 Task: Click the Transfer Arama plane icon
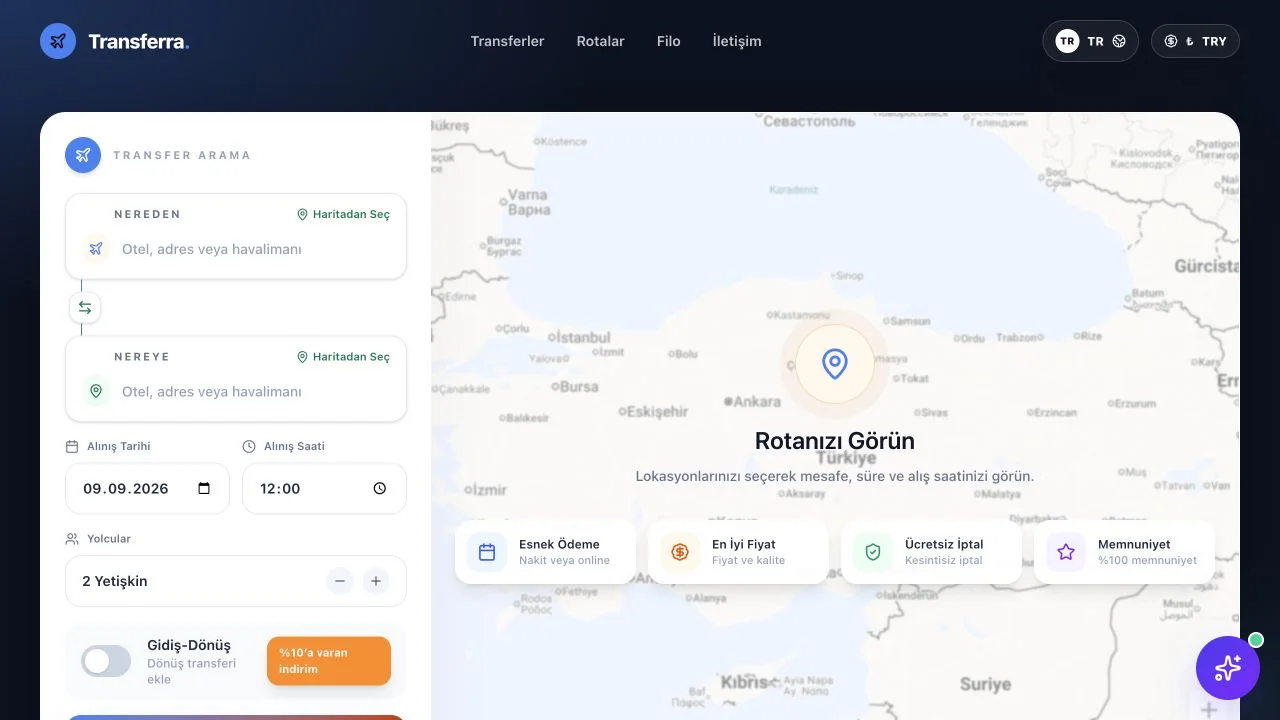[83, 155]
